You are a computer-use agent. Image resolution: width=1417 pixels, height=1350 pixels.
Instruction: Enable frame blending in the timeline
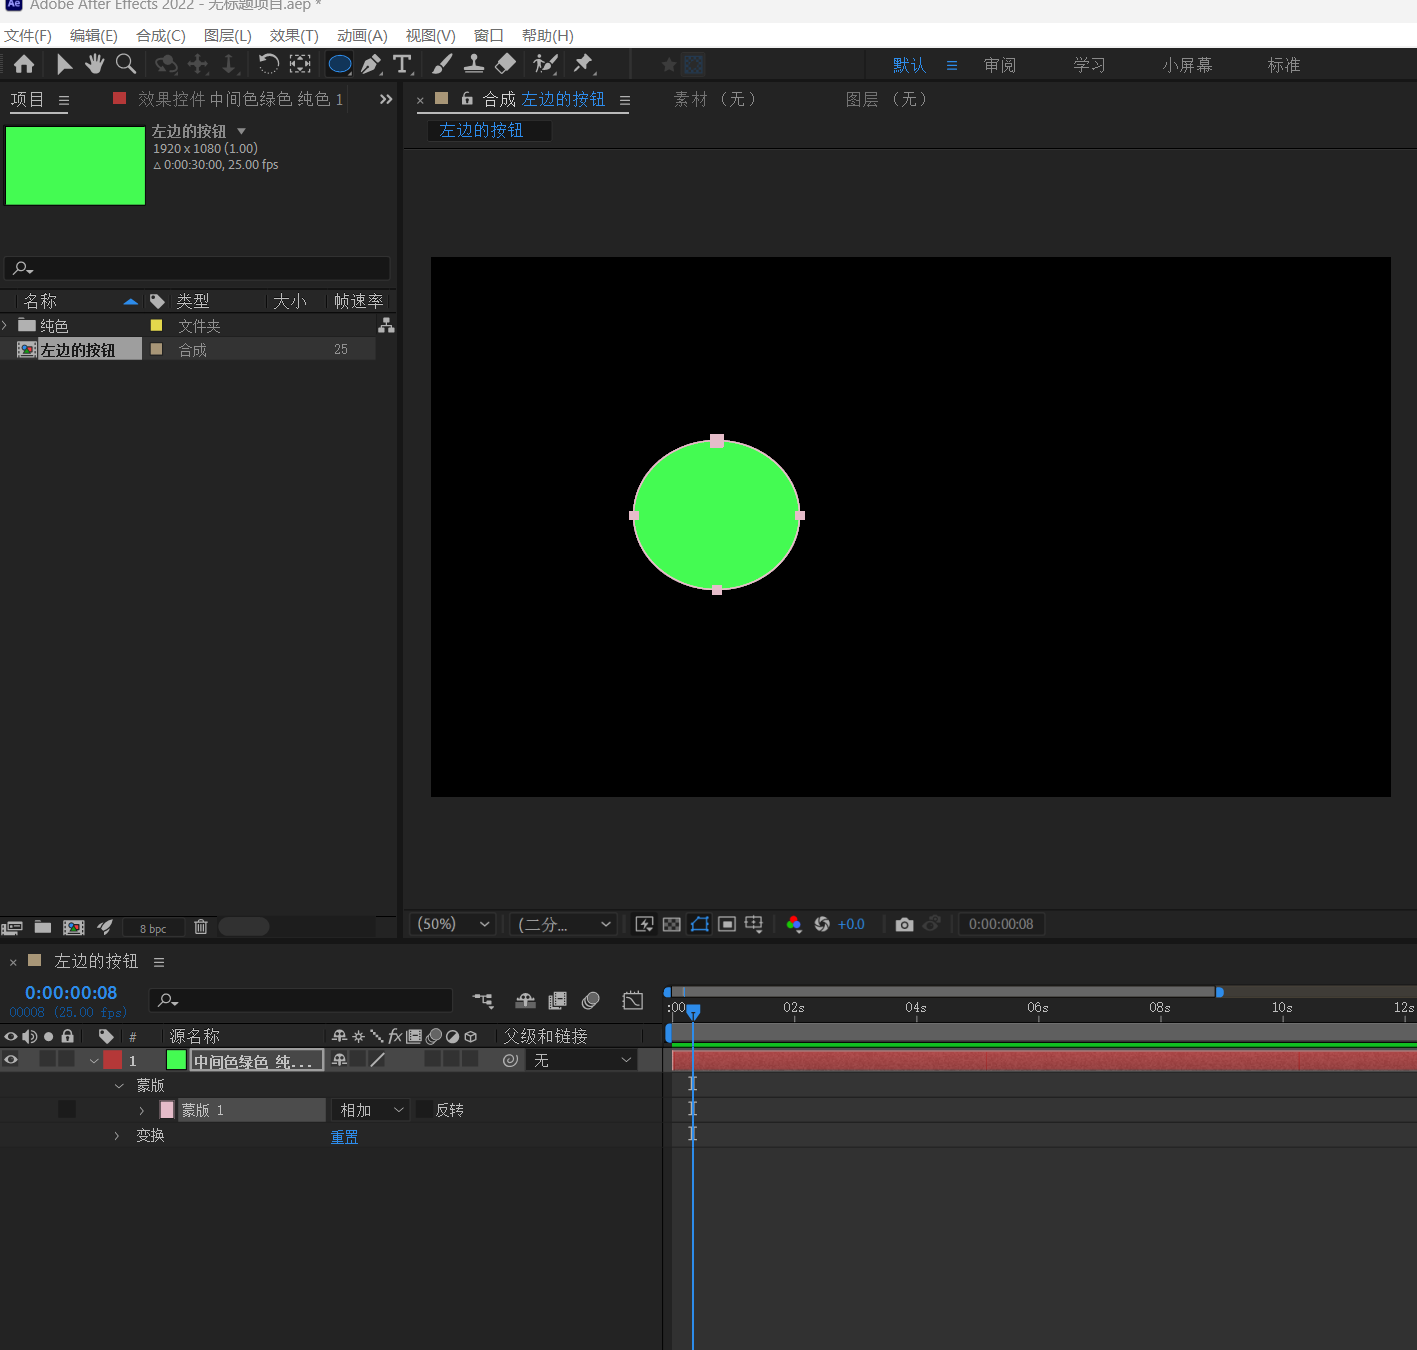pos(558,1001)
